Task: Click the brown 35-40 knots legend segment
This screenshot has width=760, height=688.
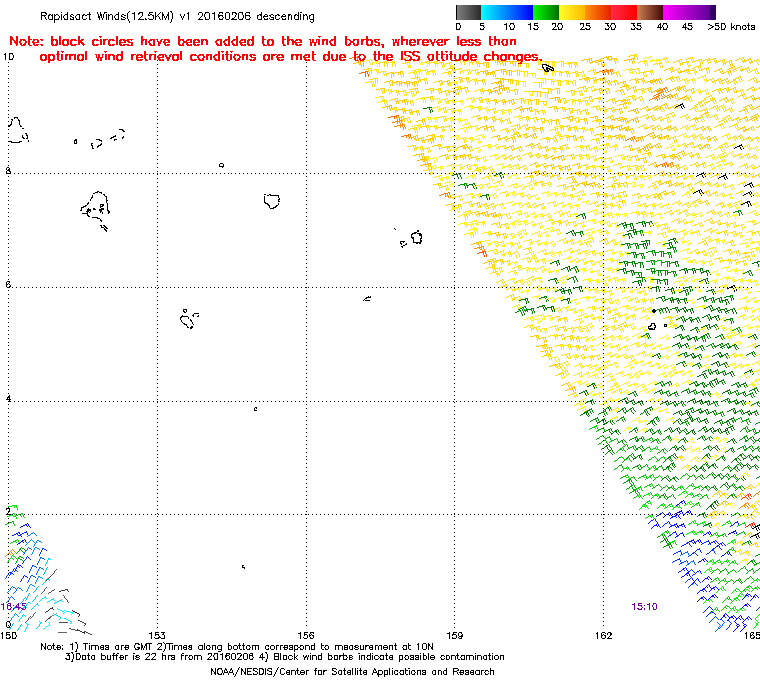Action: [650, 12]
